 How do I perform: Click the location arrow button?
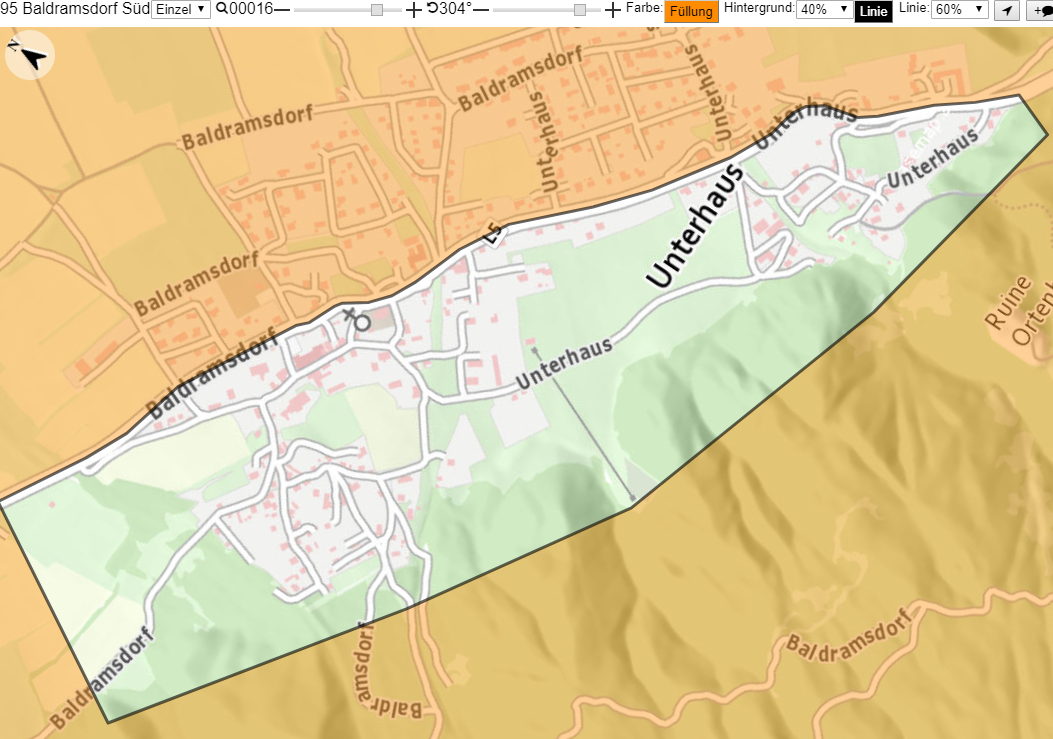(x=1007, y=11)
